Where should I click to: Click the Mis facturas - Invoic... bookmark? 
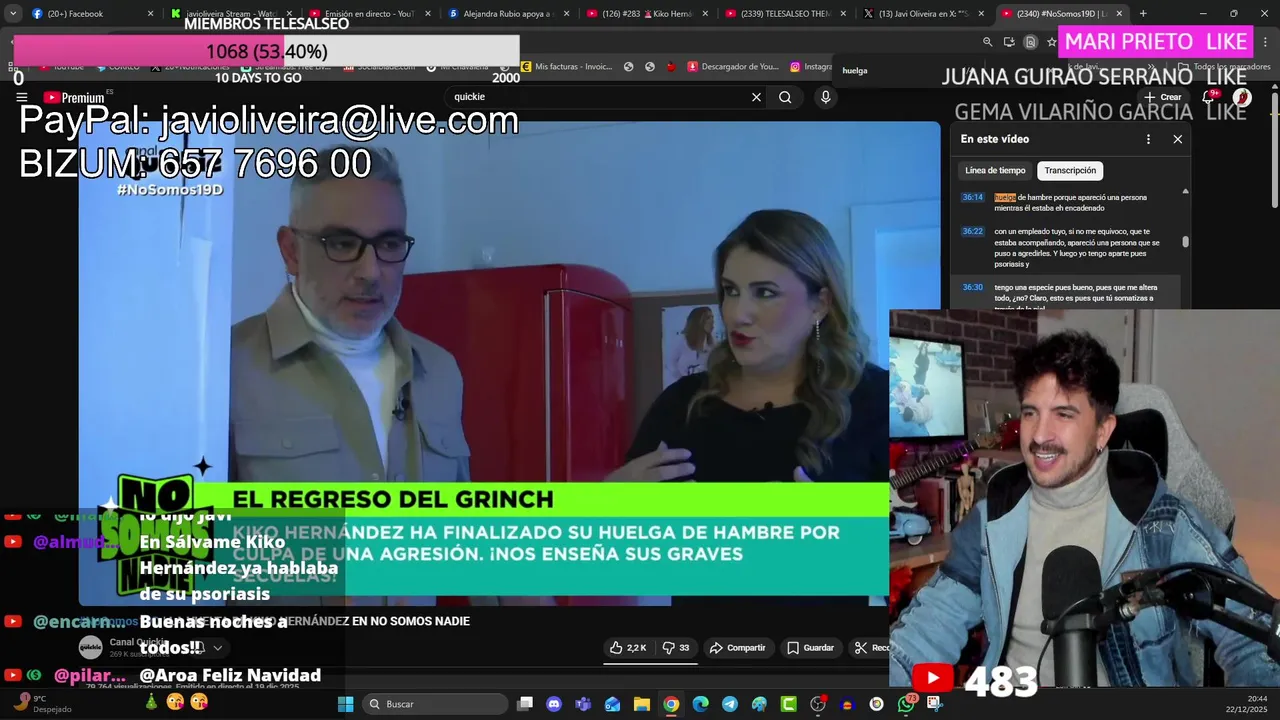[x=566, y=67]
